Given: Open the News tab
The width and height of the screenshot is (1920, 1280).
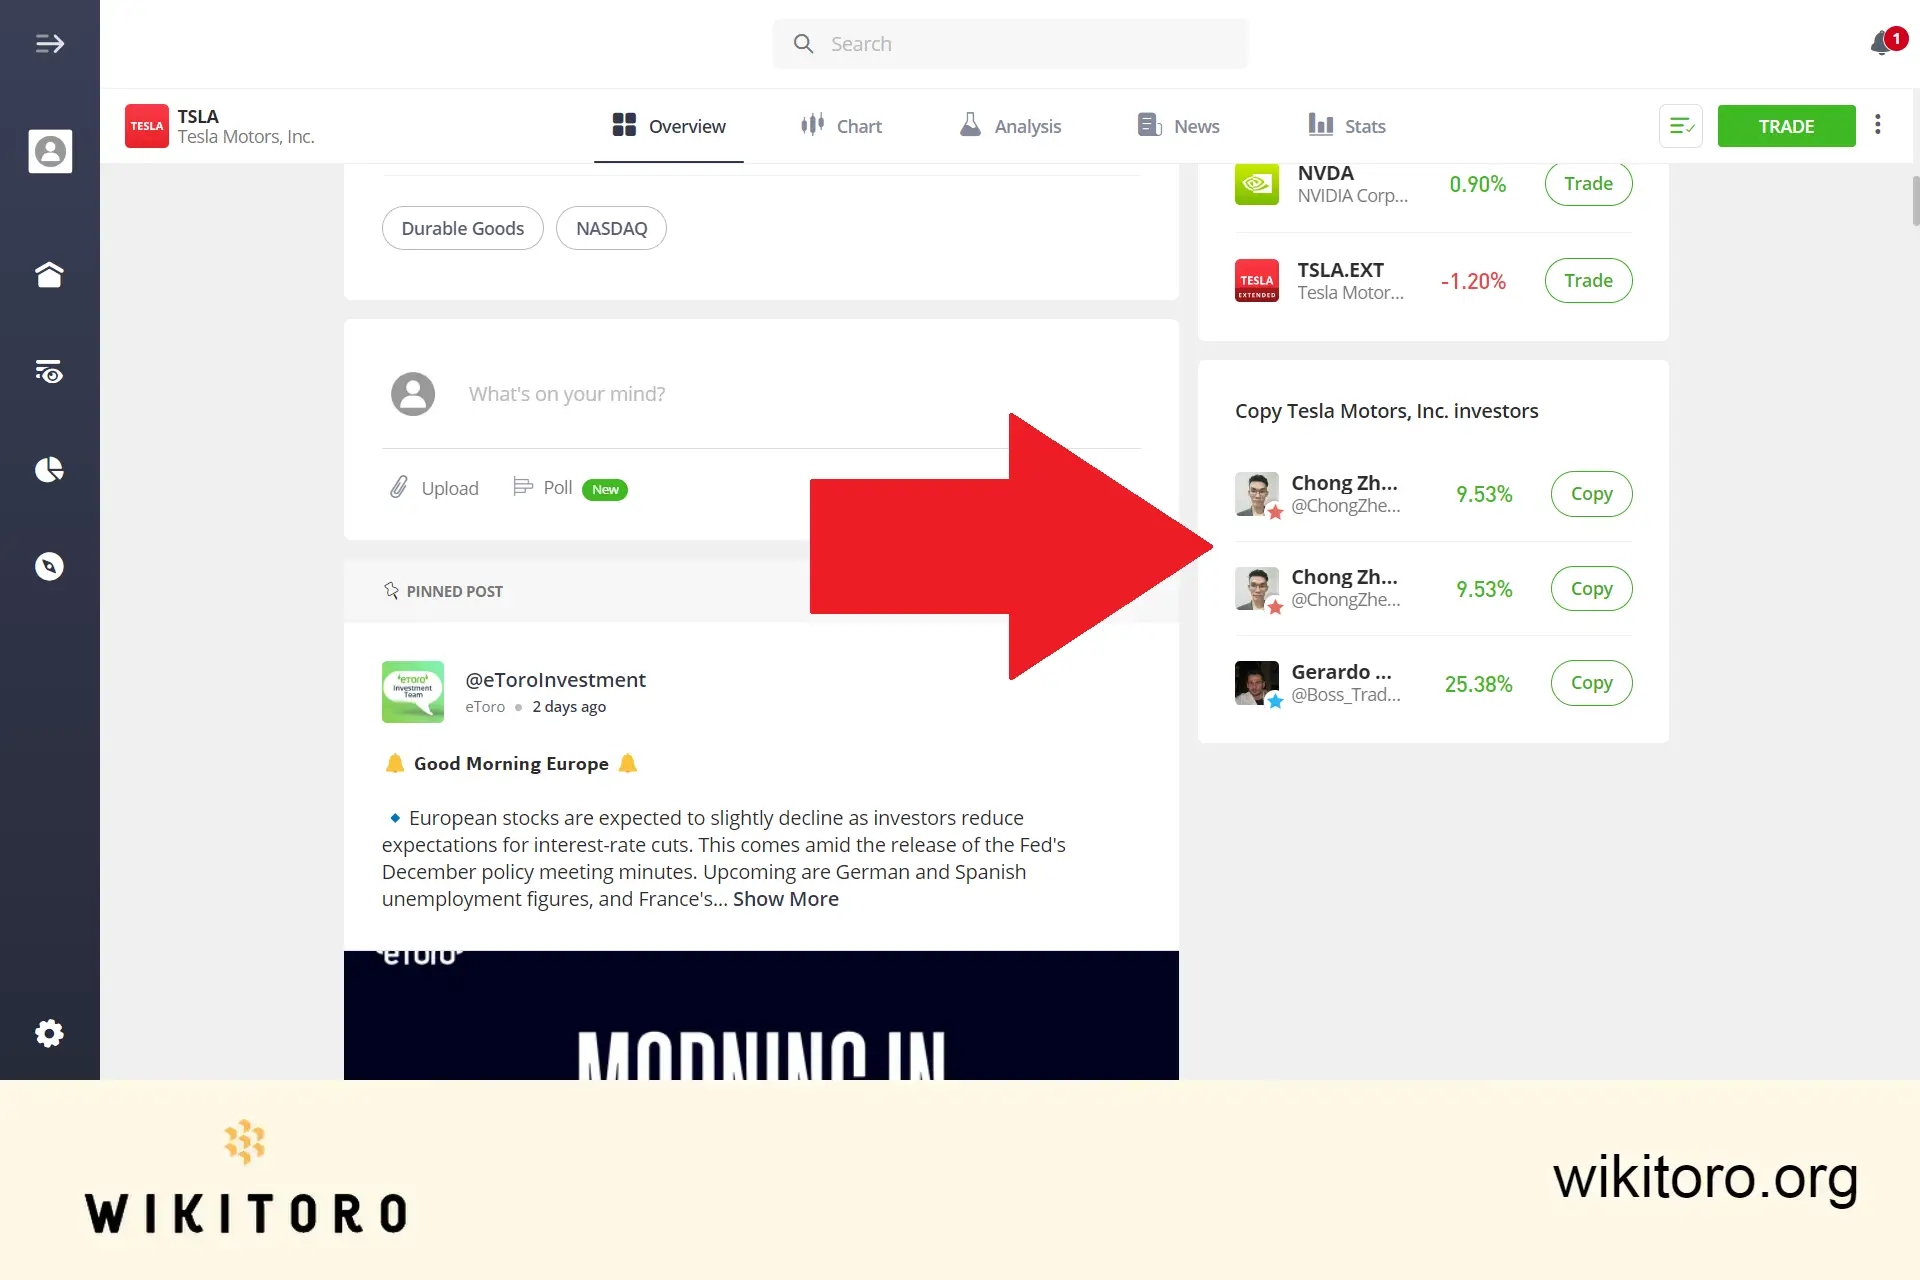Looking at the screenshot, I should pyautogui.click(x=1177, y=126).
